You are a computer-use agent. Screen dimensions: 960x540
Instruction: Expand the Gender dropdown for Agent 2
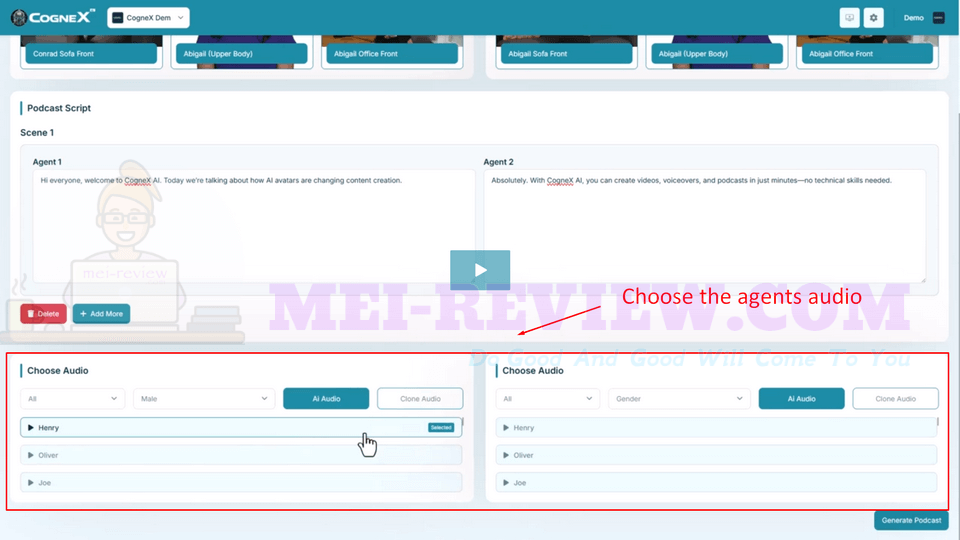click(679, 399)
